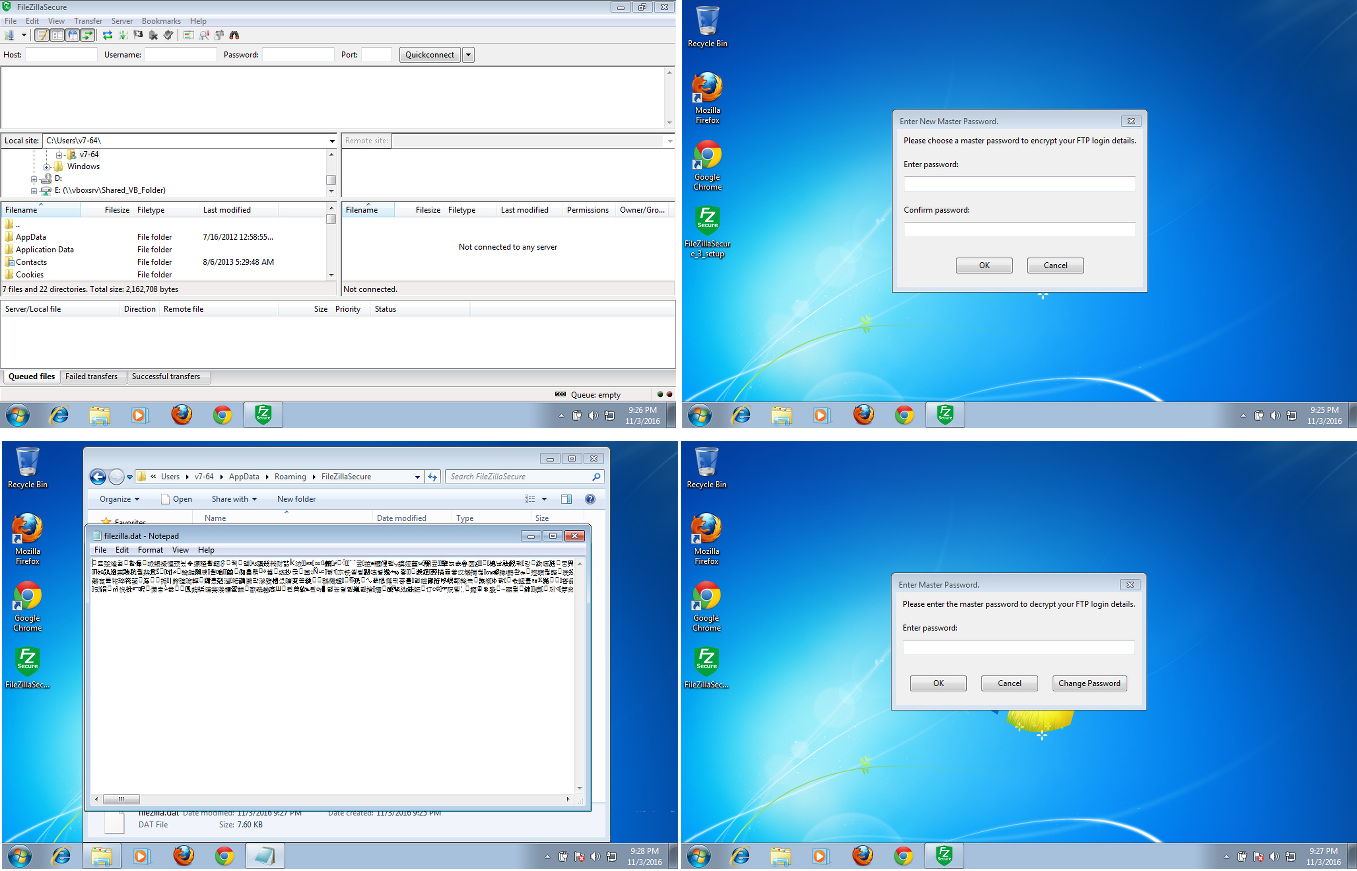Open Site Manager in FileZillaSecure toolbar
1357x871 pixels.
[9, 35]
